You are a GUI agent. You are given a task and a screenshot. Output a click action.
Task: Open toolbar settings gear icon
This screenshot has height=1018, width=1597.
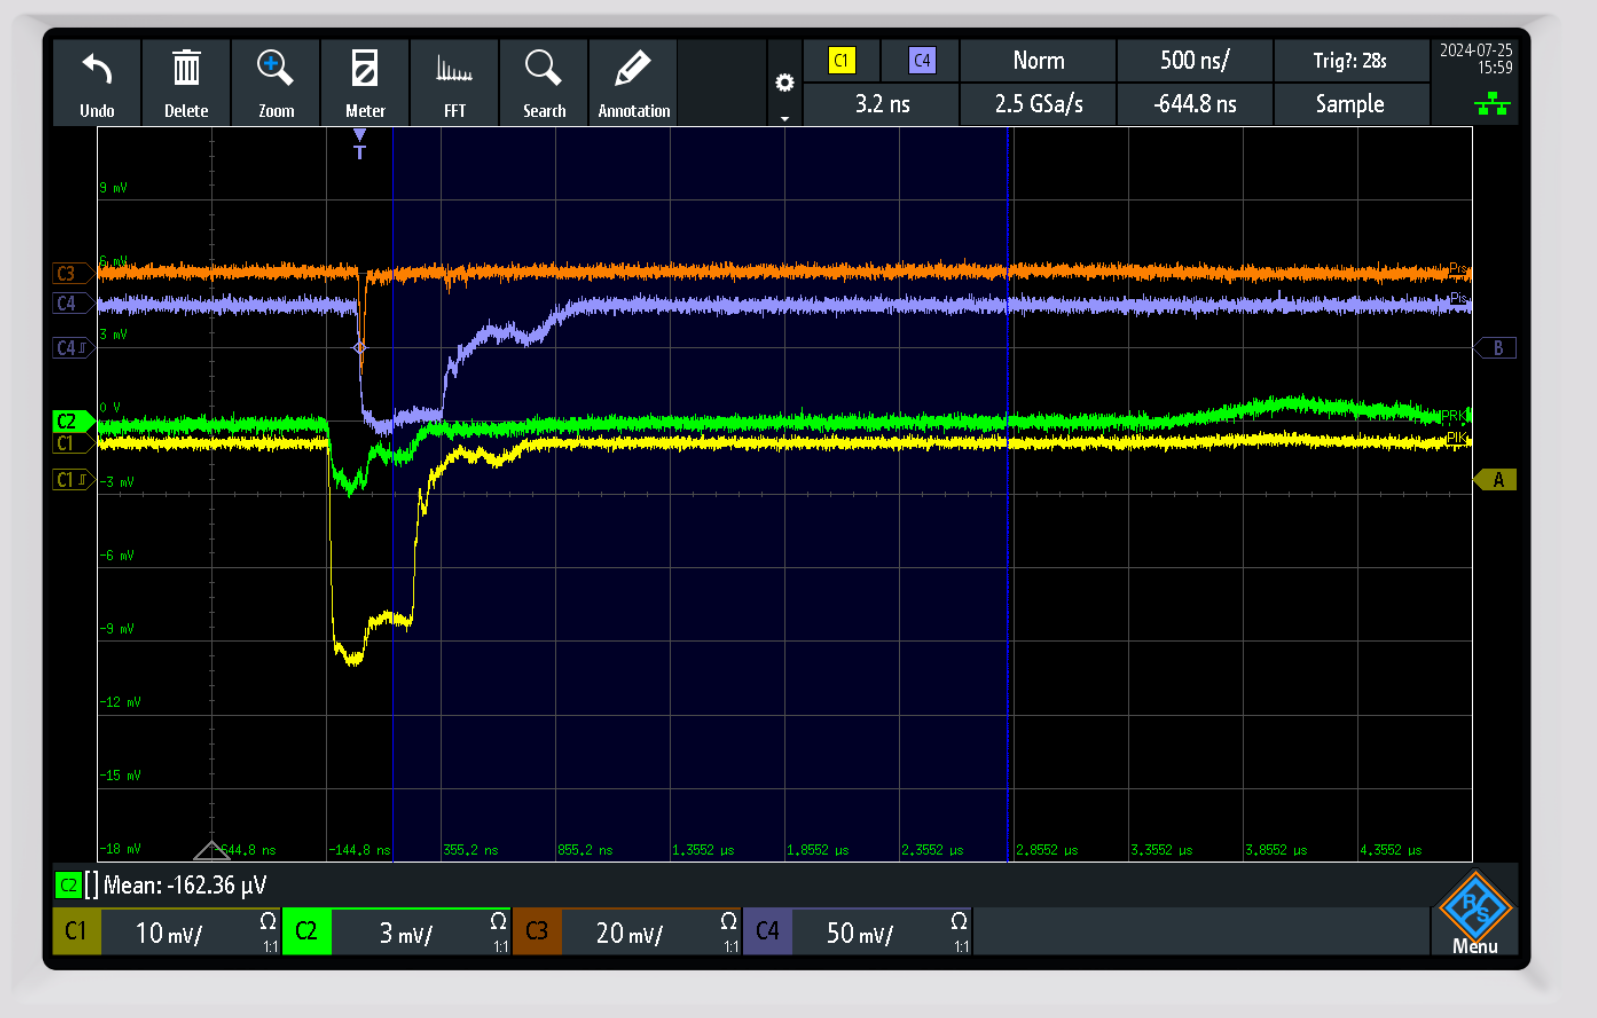click(785, 83)
